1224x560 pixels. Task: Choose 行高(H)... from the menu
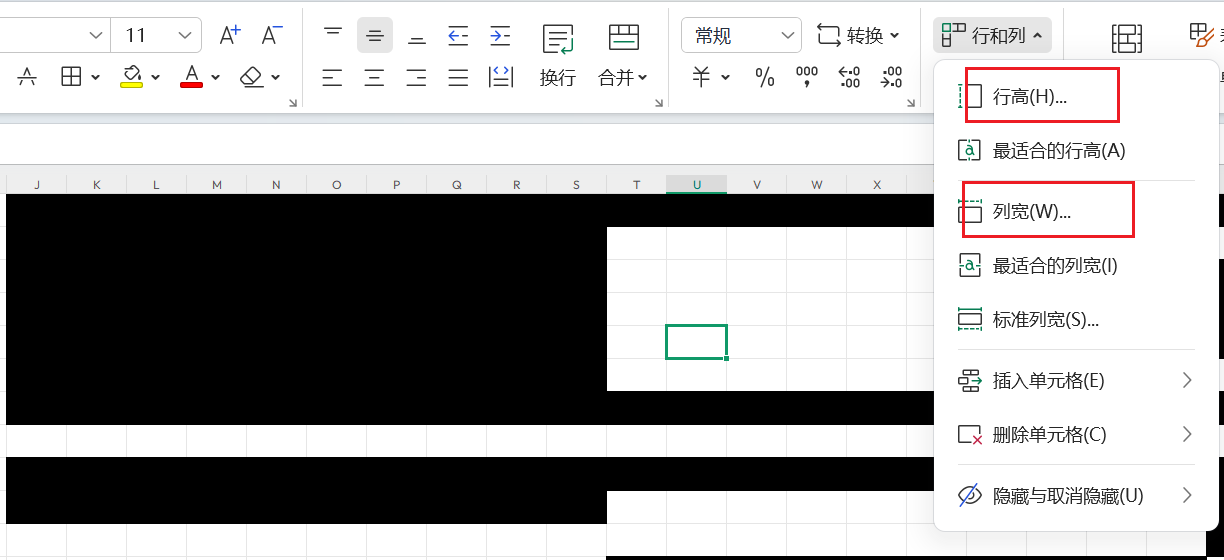point(1029,97)
